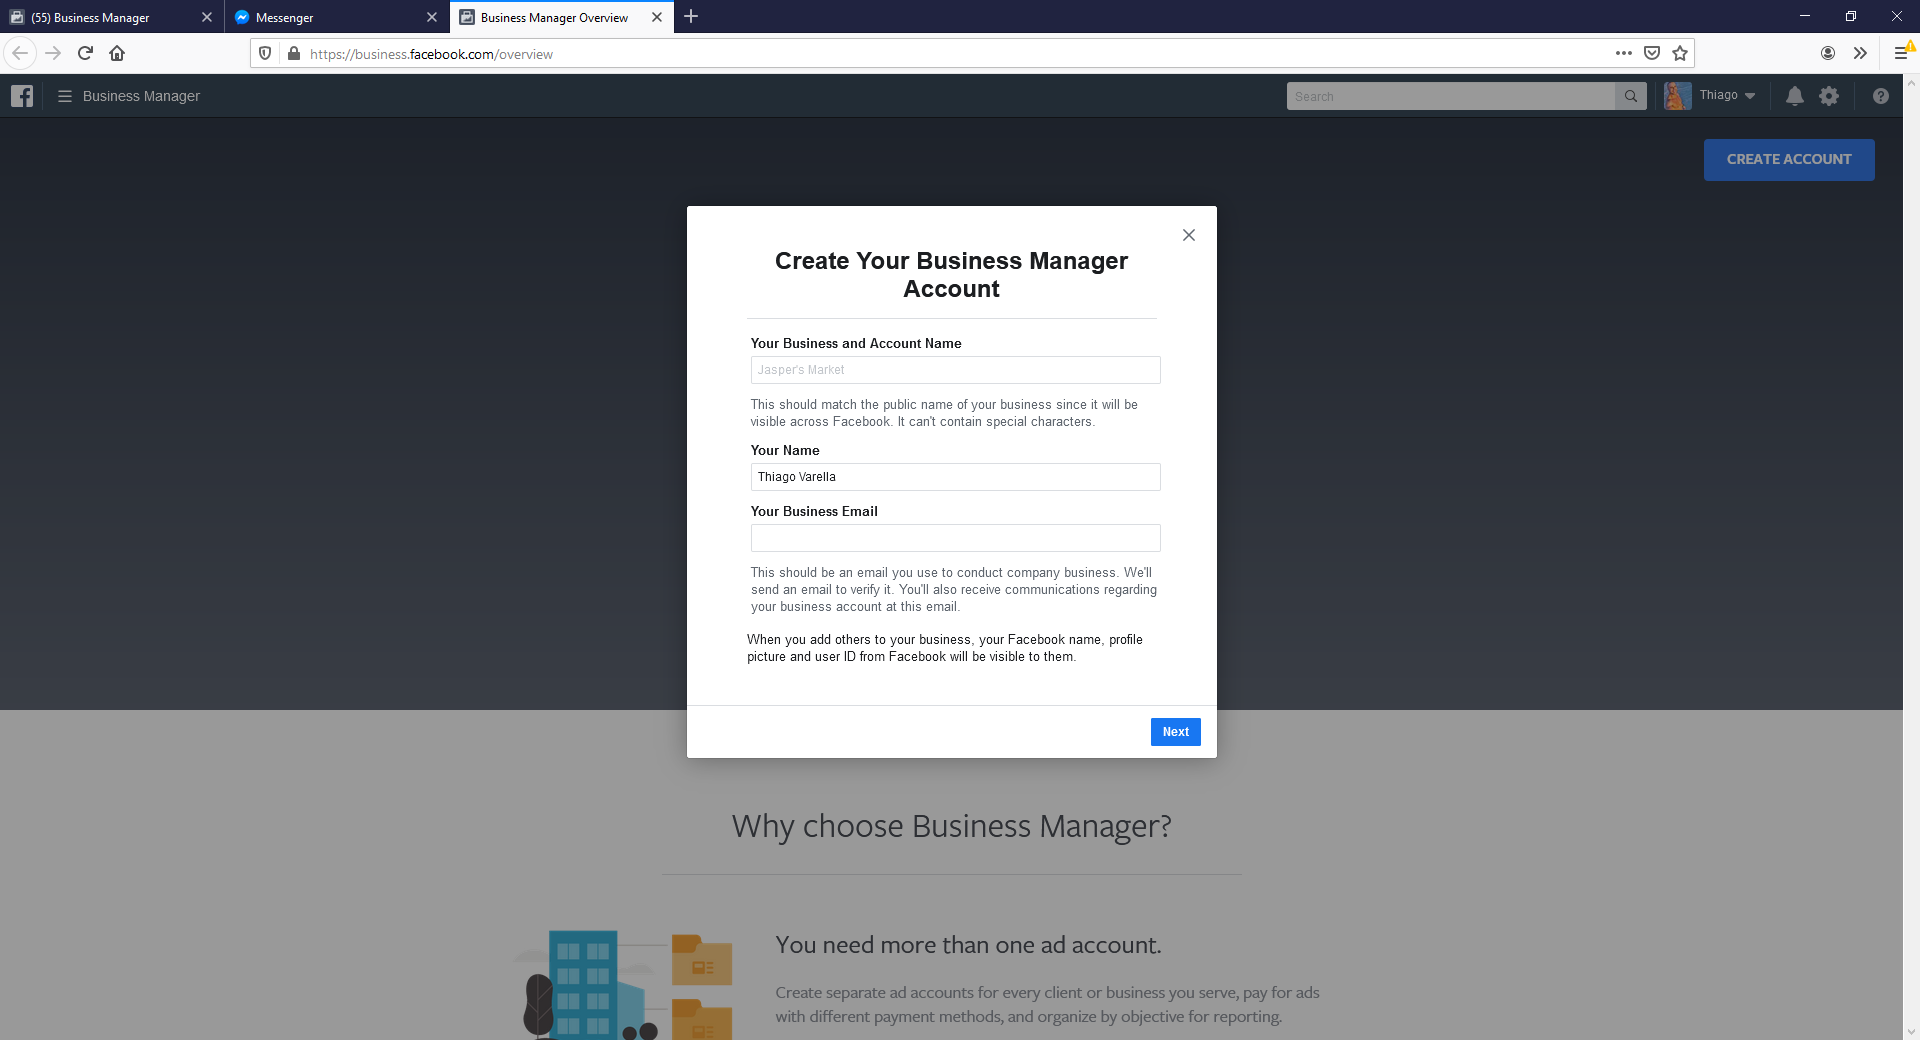Screen dimensions: 1920x1040
Task: Click the 'Create Your Business Manager Account' title
Action: coord(951,275)
